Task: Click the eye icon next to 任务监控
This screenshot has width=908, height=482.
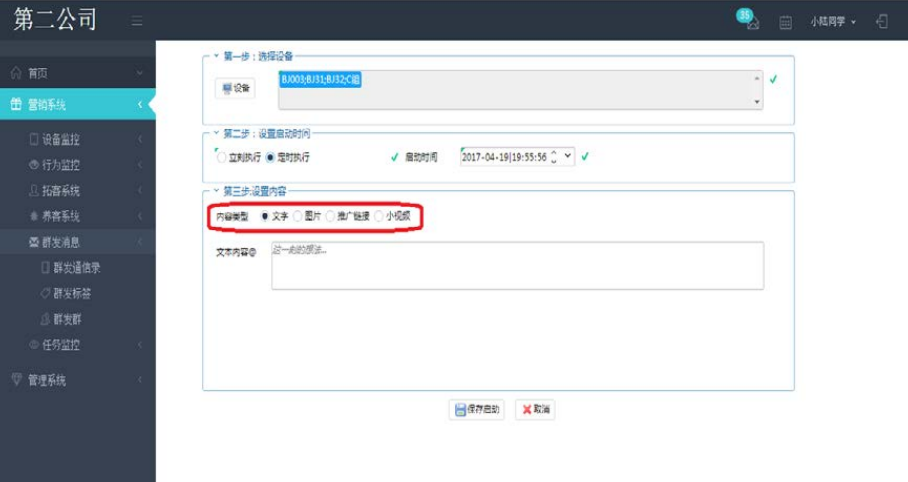Action: [34, 345]
